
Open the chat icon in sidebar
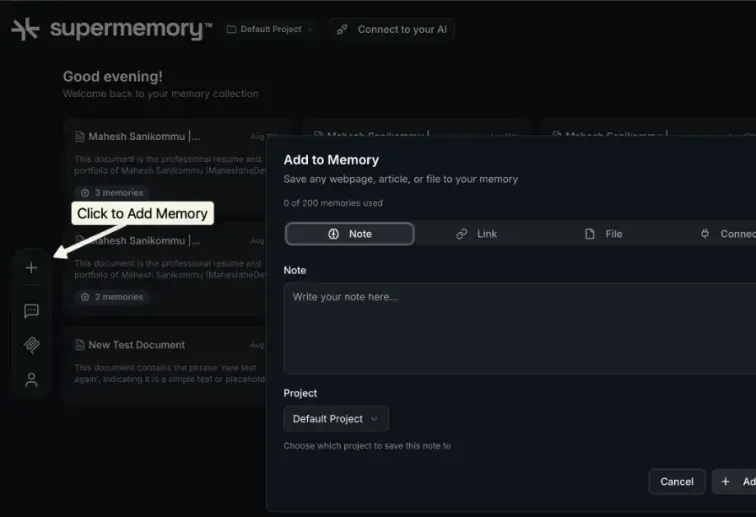coord(31,311)
